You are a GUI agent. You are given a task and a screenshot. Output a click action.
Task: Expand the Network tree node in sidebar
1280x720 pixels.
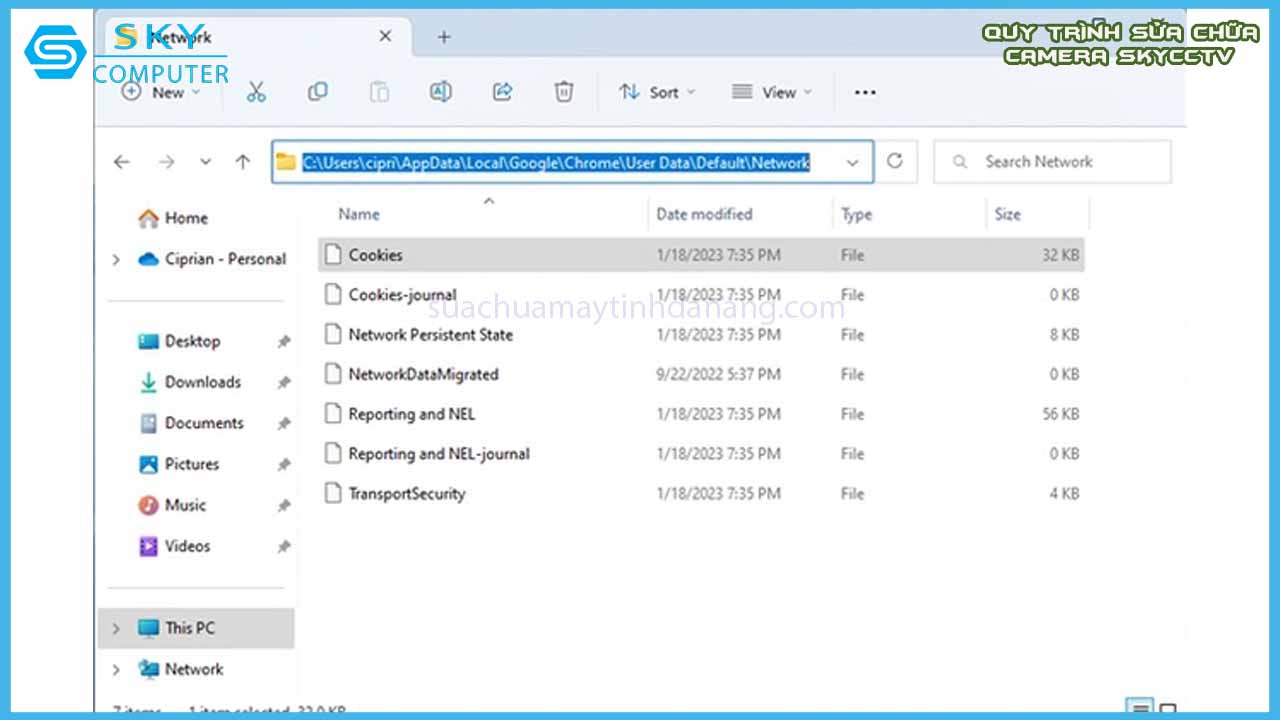click(x=116, y=670)
